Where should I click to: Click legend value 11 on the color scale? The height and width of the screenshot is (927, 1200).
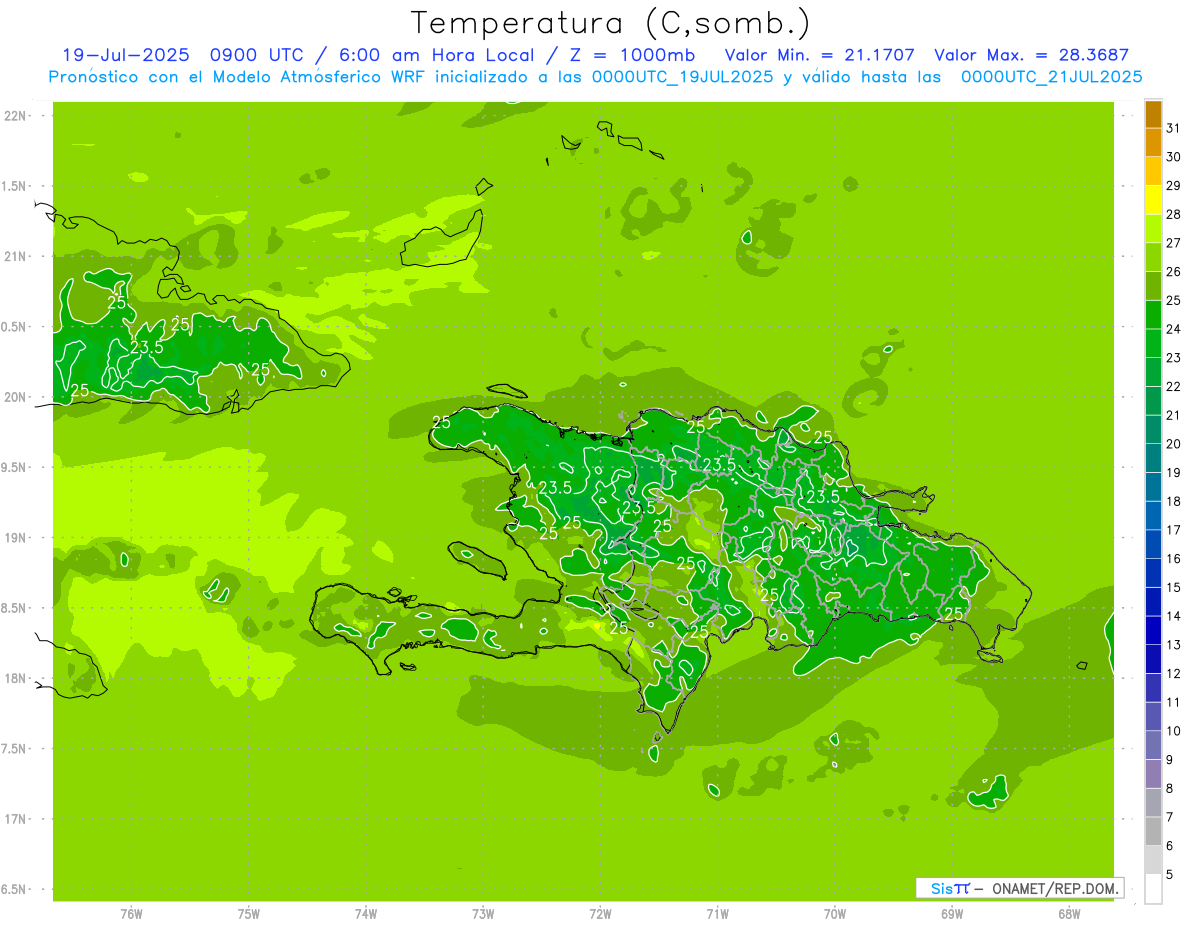click(x=1173, y=702)
